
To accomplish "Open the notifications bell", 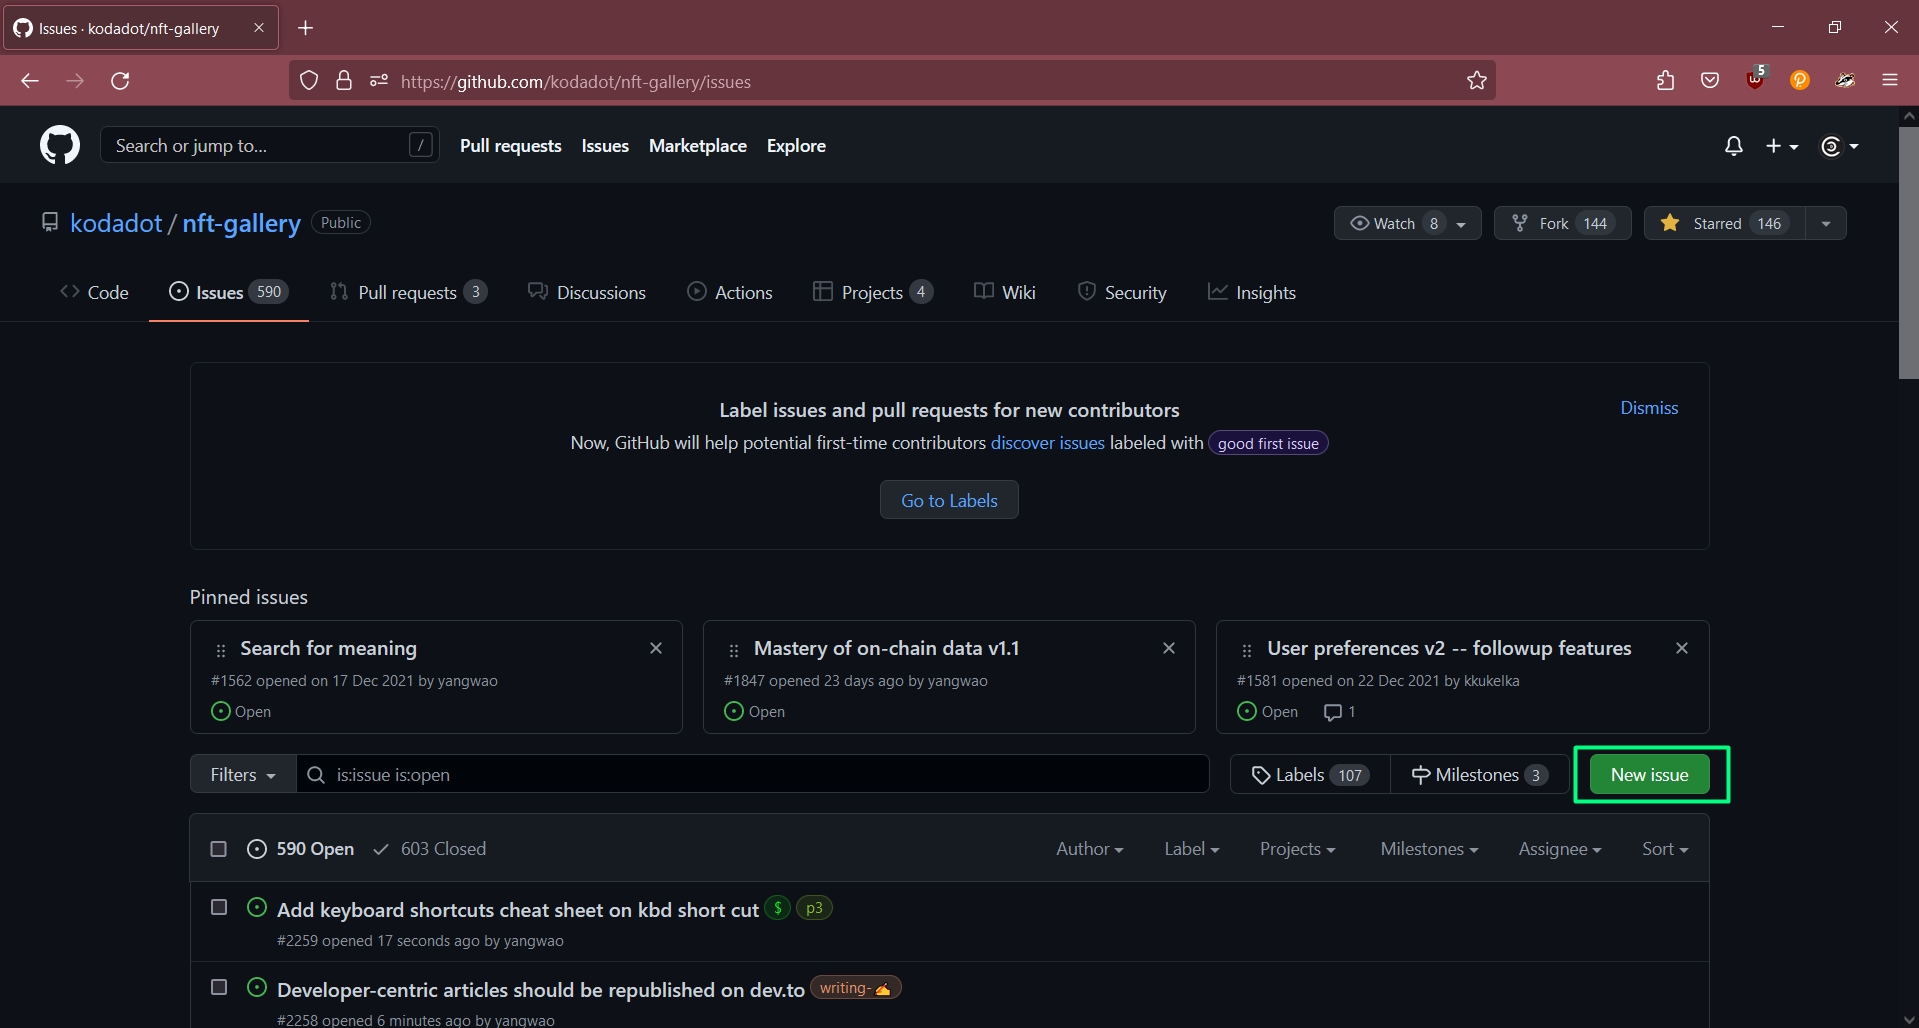I will coord(1733,146).
